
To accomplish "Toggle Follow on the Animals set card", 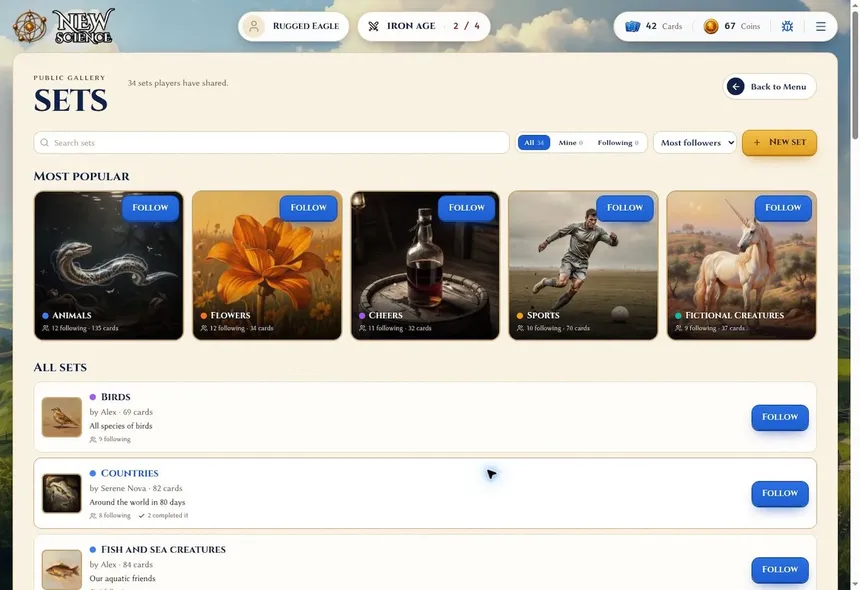I will coord(150,208).
